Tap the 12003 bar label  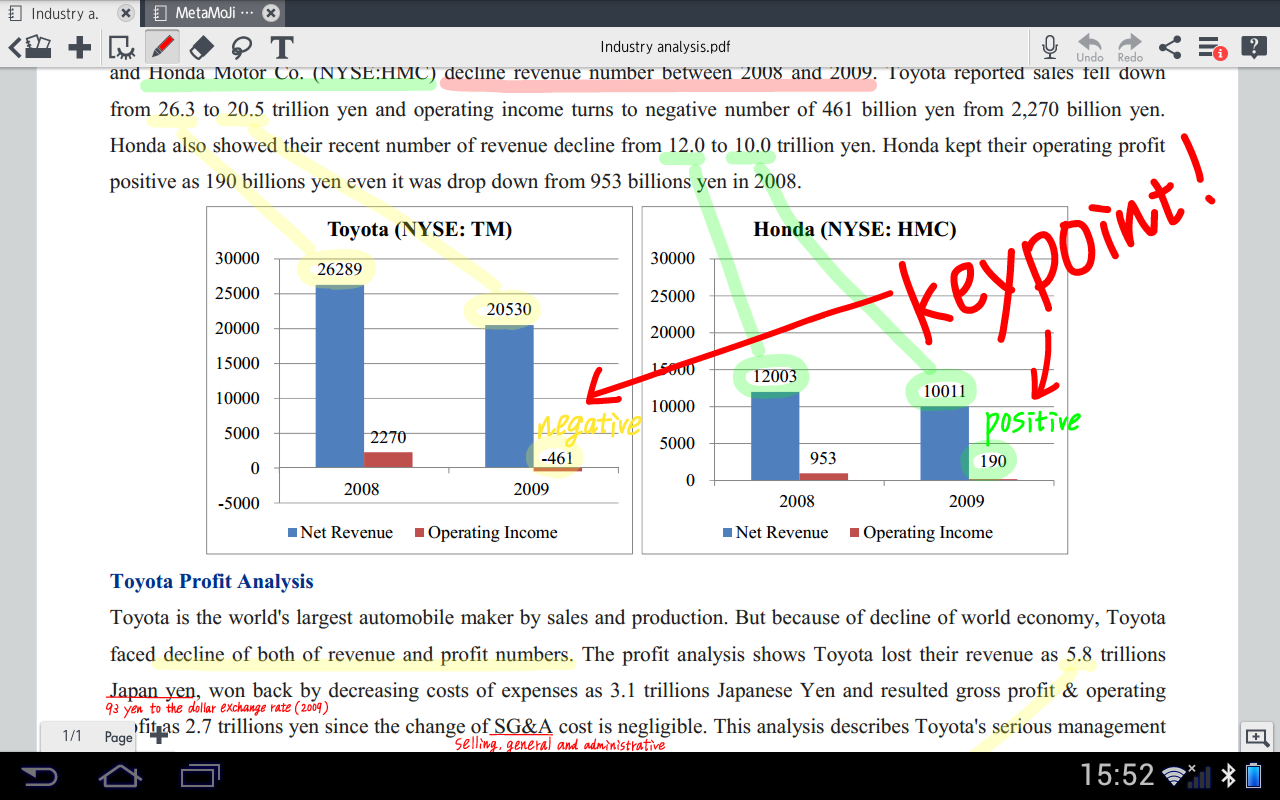tap(775, 377)
